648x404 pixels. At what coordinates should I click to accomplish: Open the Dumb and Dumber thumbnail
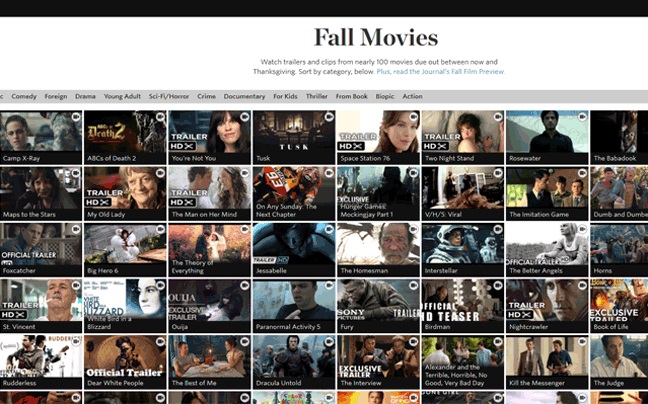pyautogui.click(x=619, y=193)
